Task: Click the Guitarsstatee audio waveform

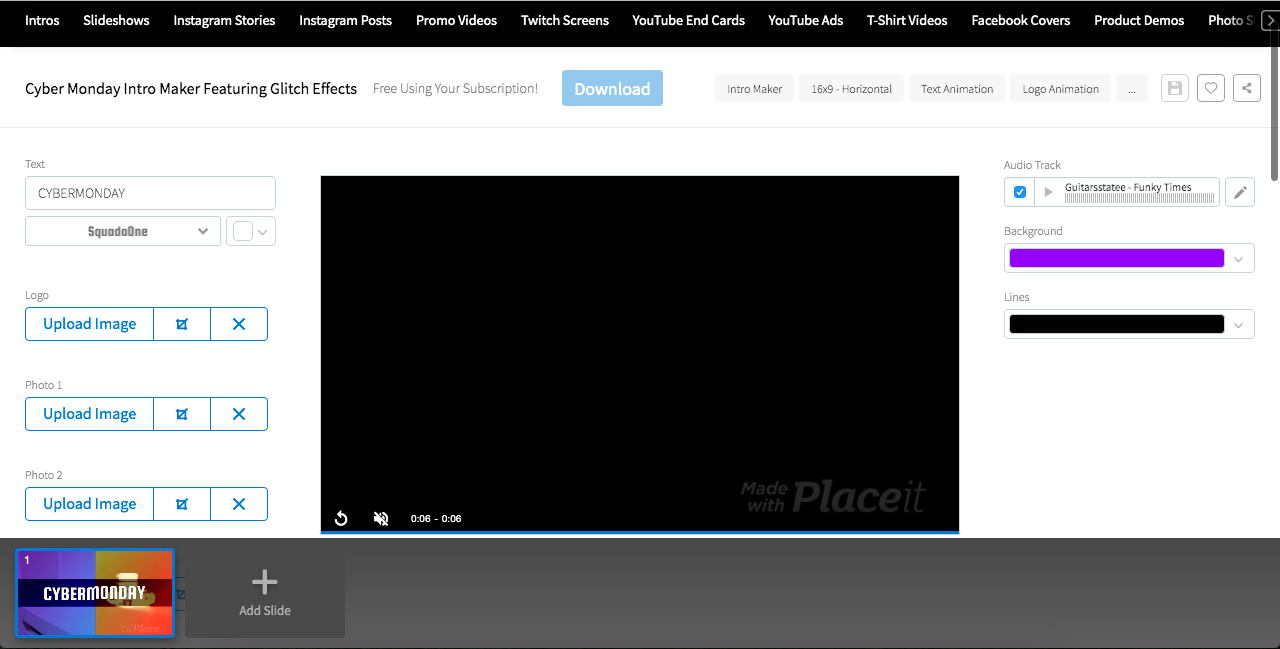Action: (1140, 198)
